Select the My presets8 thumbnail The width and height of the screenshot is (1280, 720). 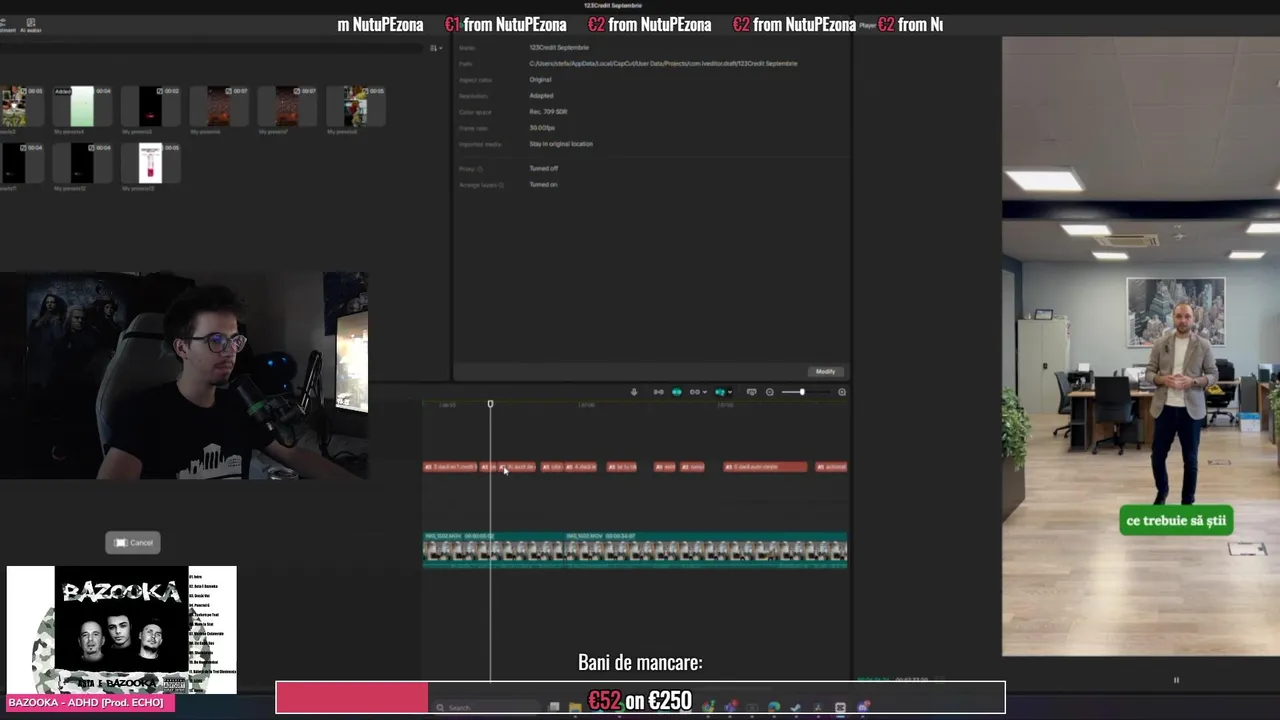point(356,106)
